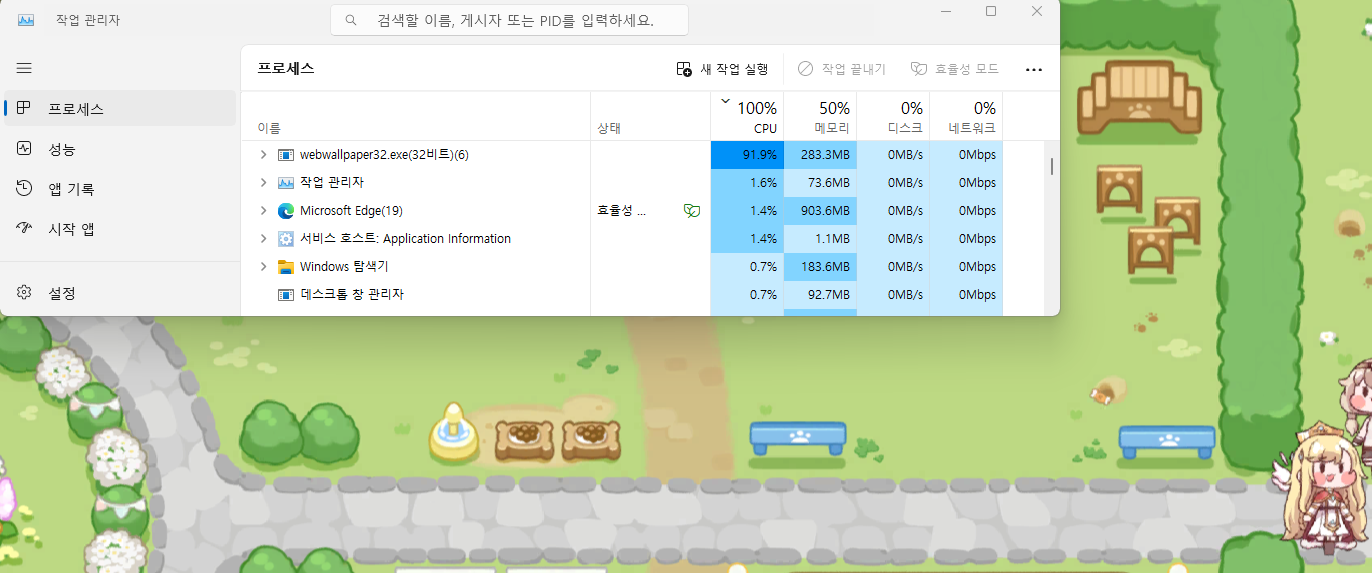Switch to the 시작 앱 tab
This screenshot has width=1372, height=573.
120,228
